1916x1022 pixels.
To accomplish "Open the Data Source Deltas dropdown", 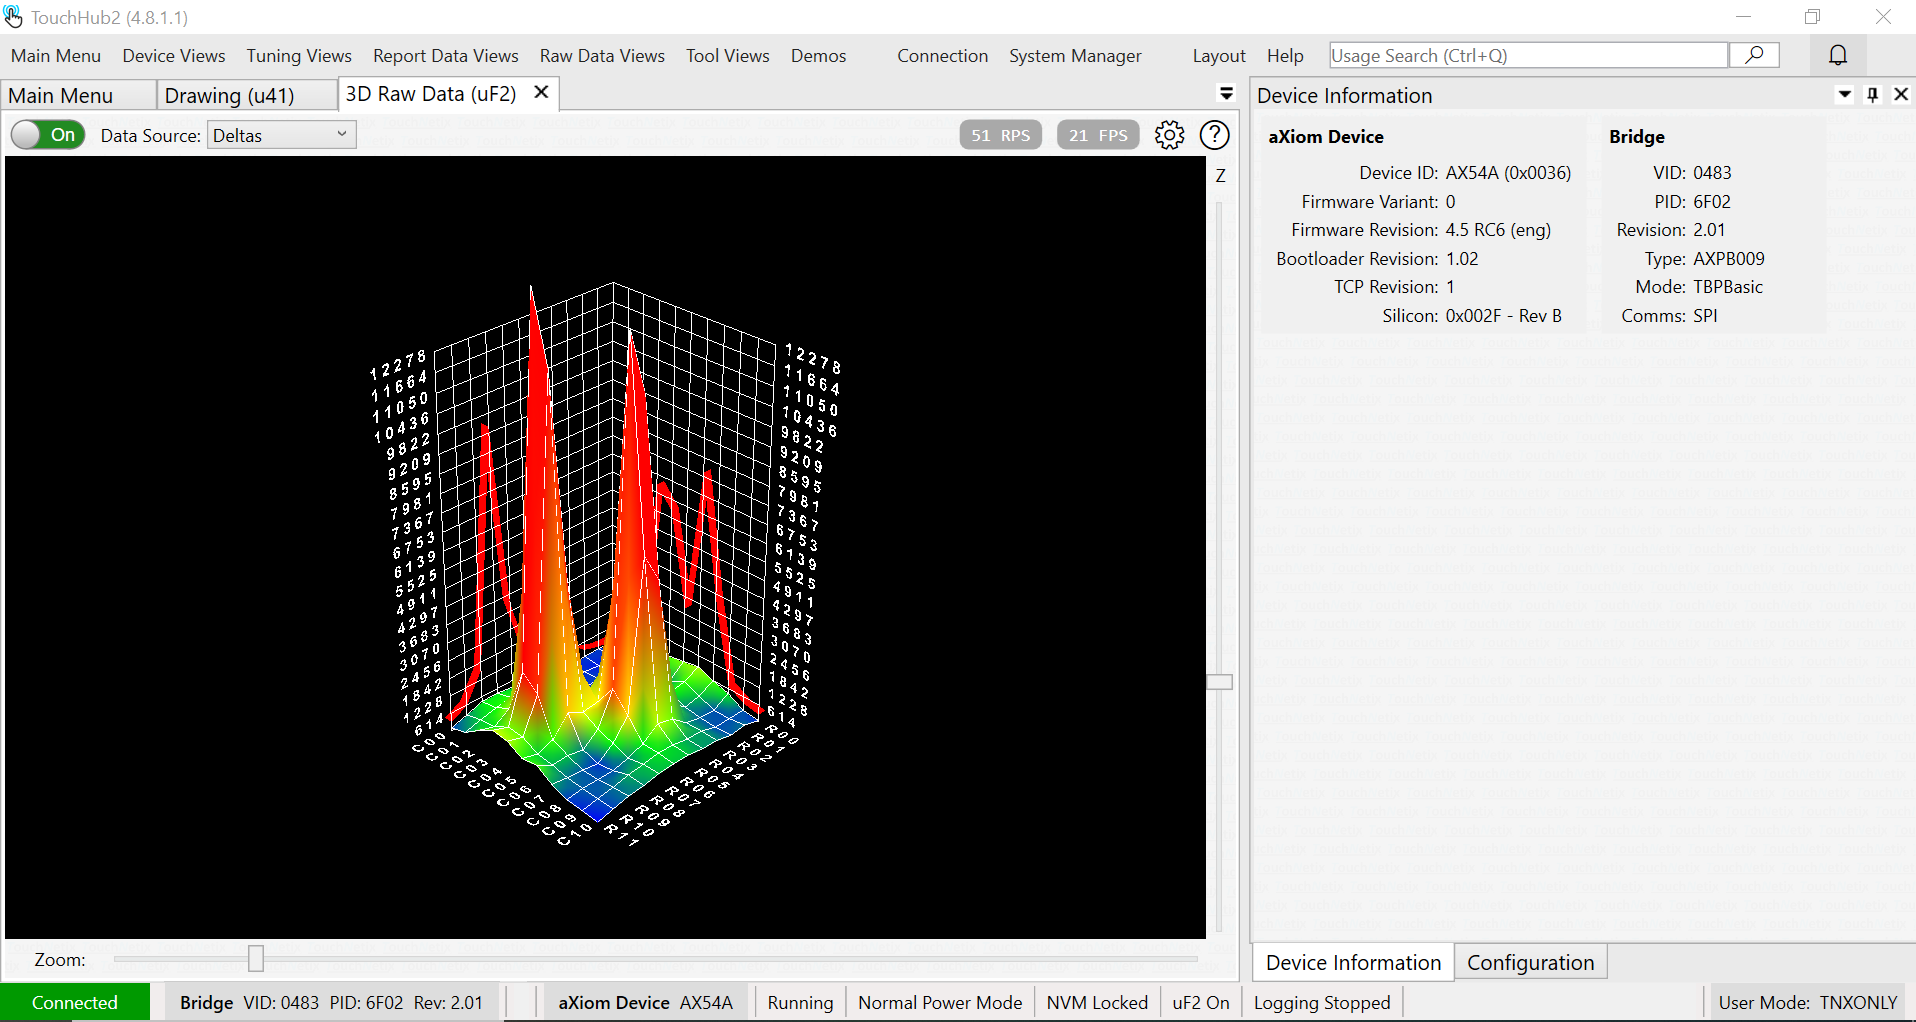I will click(281, 135).
